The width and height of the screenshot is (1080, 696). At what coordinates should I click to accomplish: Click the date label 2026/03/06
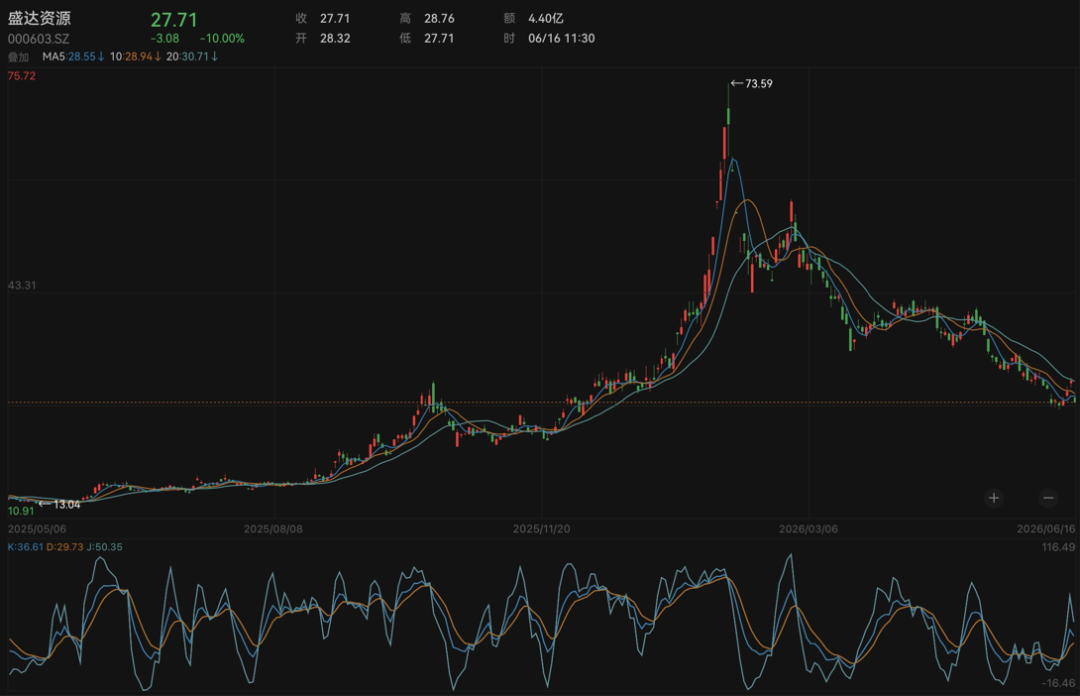(809, 529)
